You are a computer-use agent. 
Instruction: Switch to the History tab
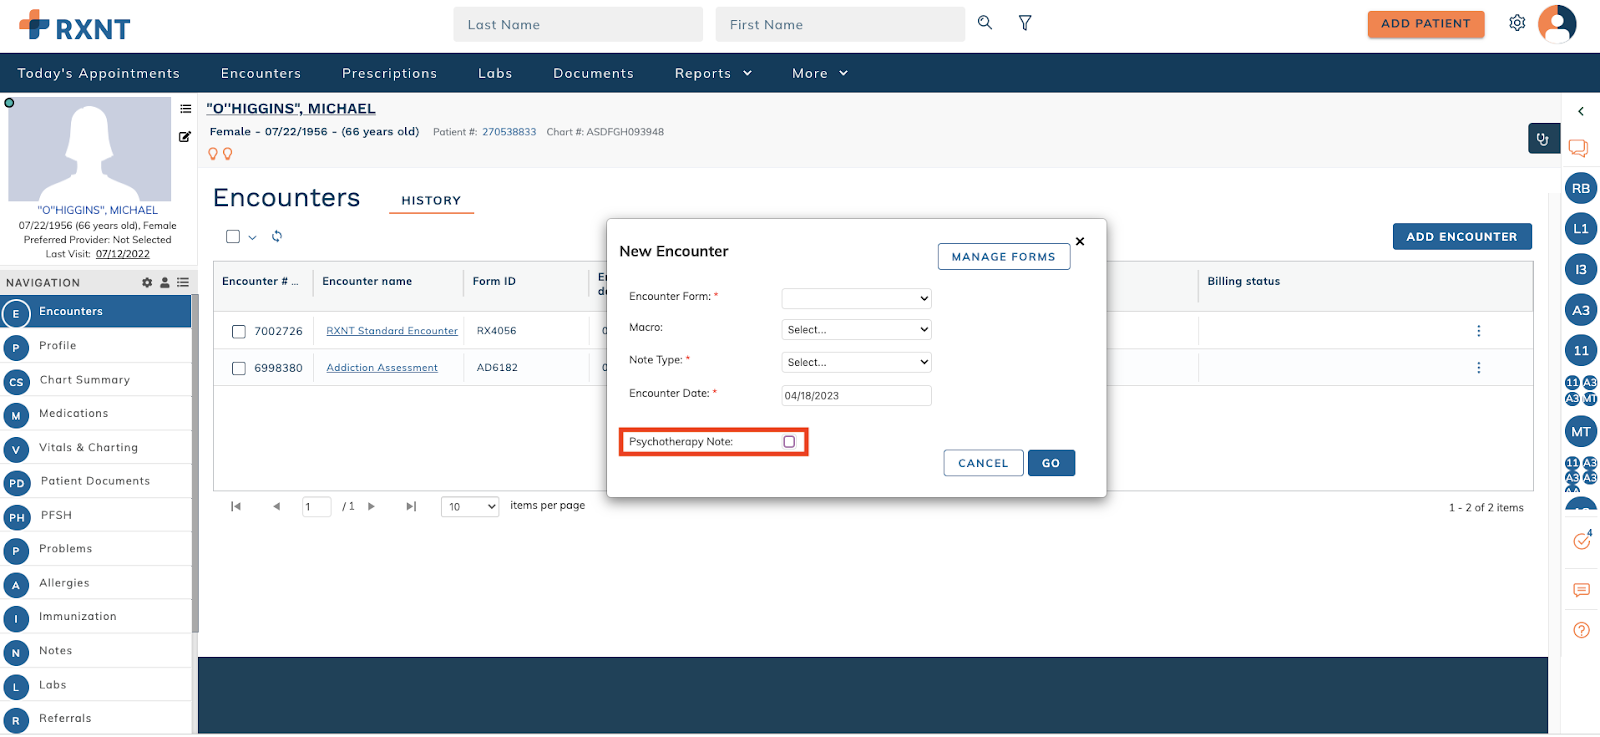[431, 201]
